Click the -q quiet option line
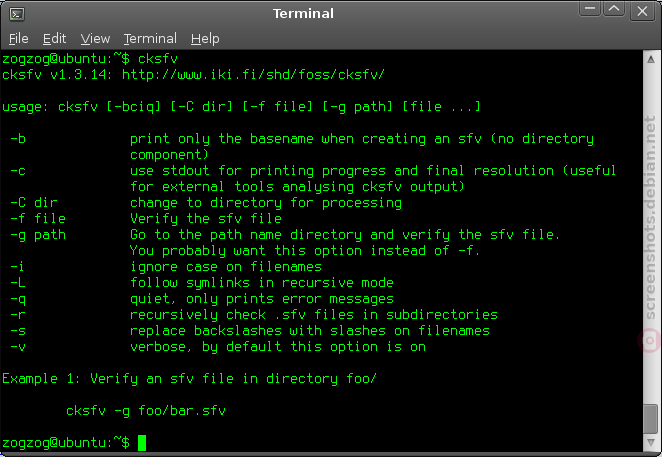Image resolution: width=662 pixels, height=457 pixels. pyautogui.click(x=202, y=299)
